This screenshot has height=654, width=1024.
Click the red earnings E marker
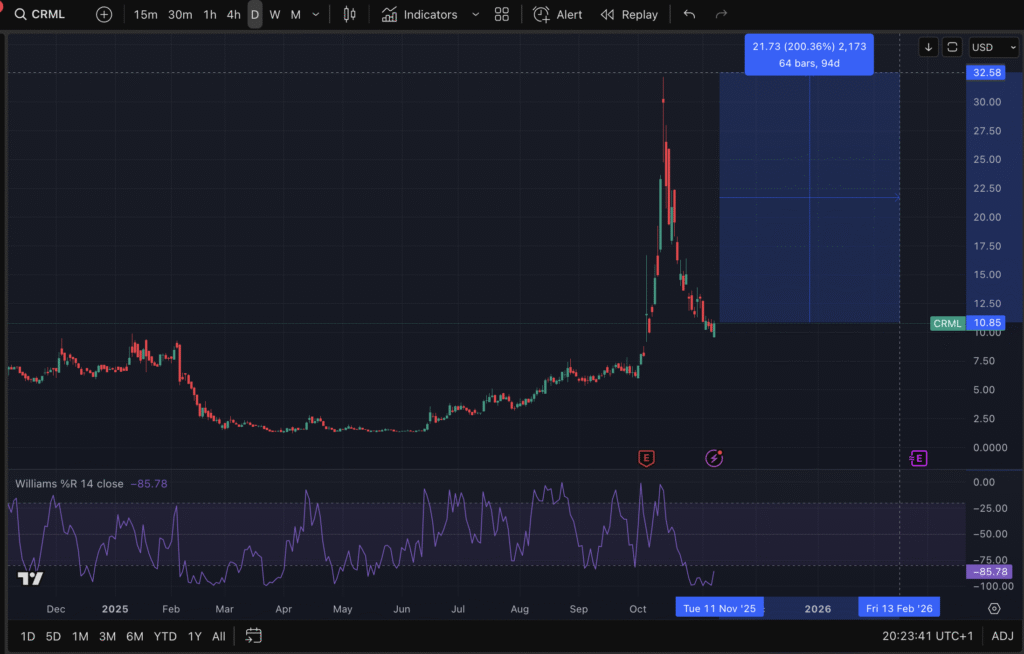point(647,458)
